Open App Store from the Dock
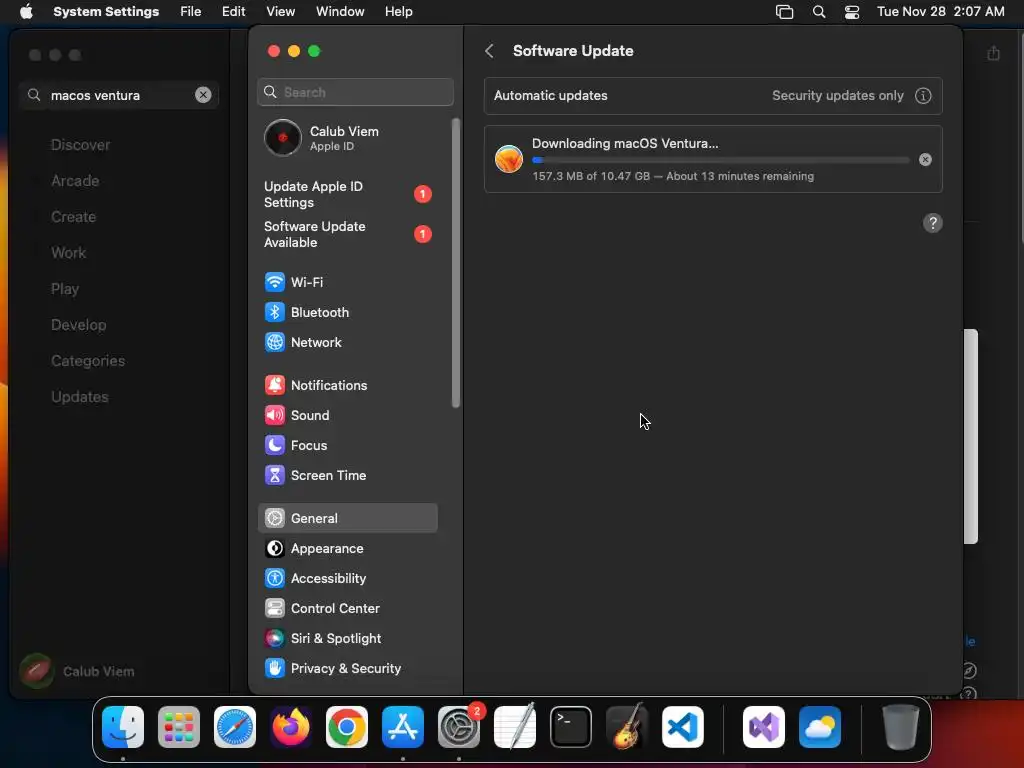1024x768 pixels. pyautogui.click(x=403, y=727)
